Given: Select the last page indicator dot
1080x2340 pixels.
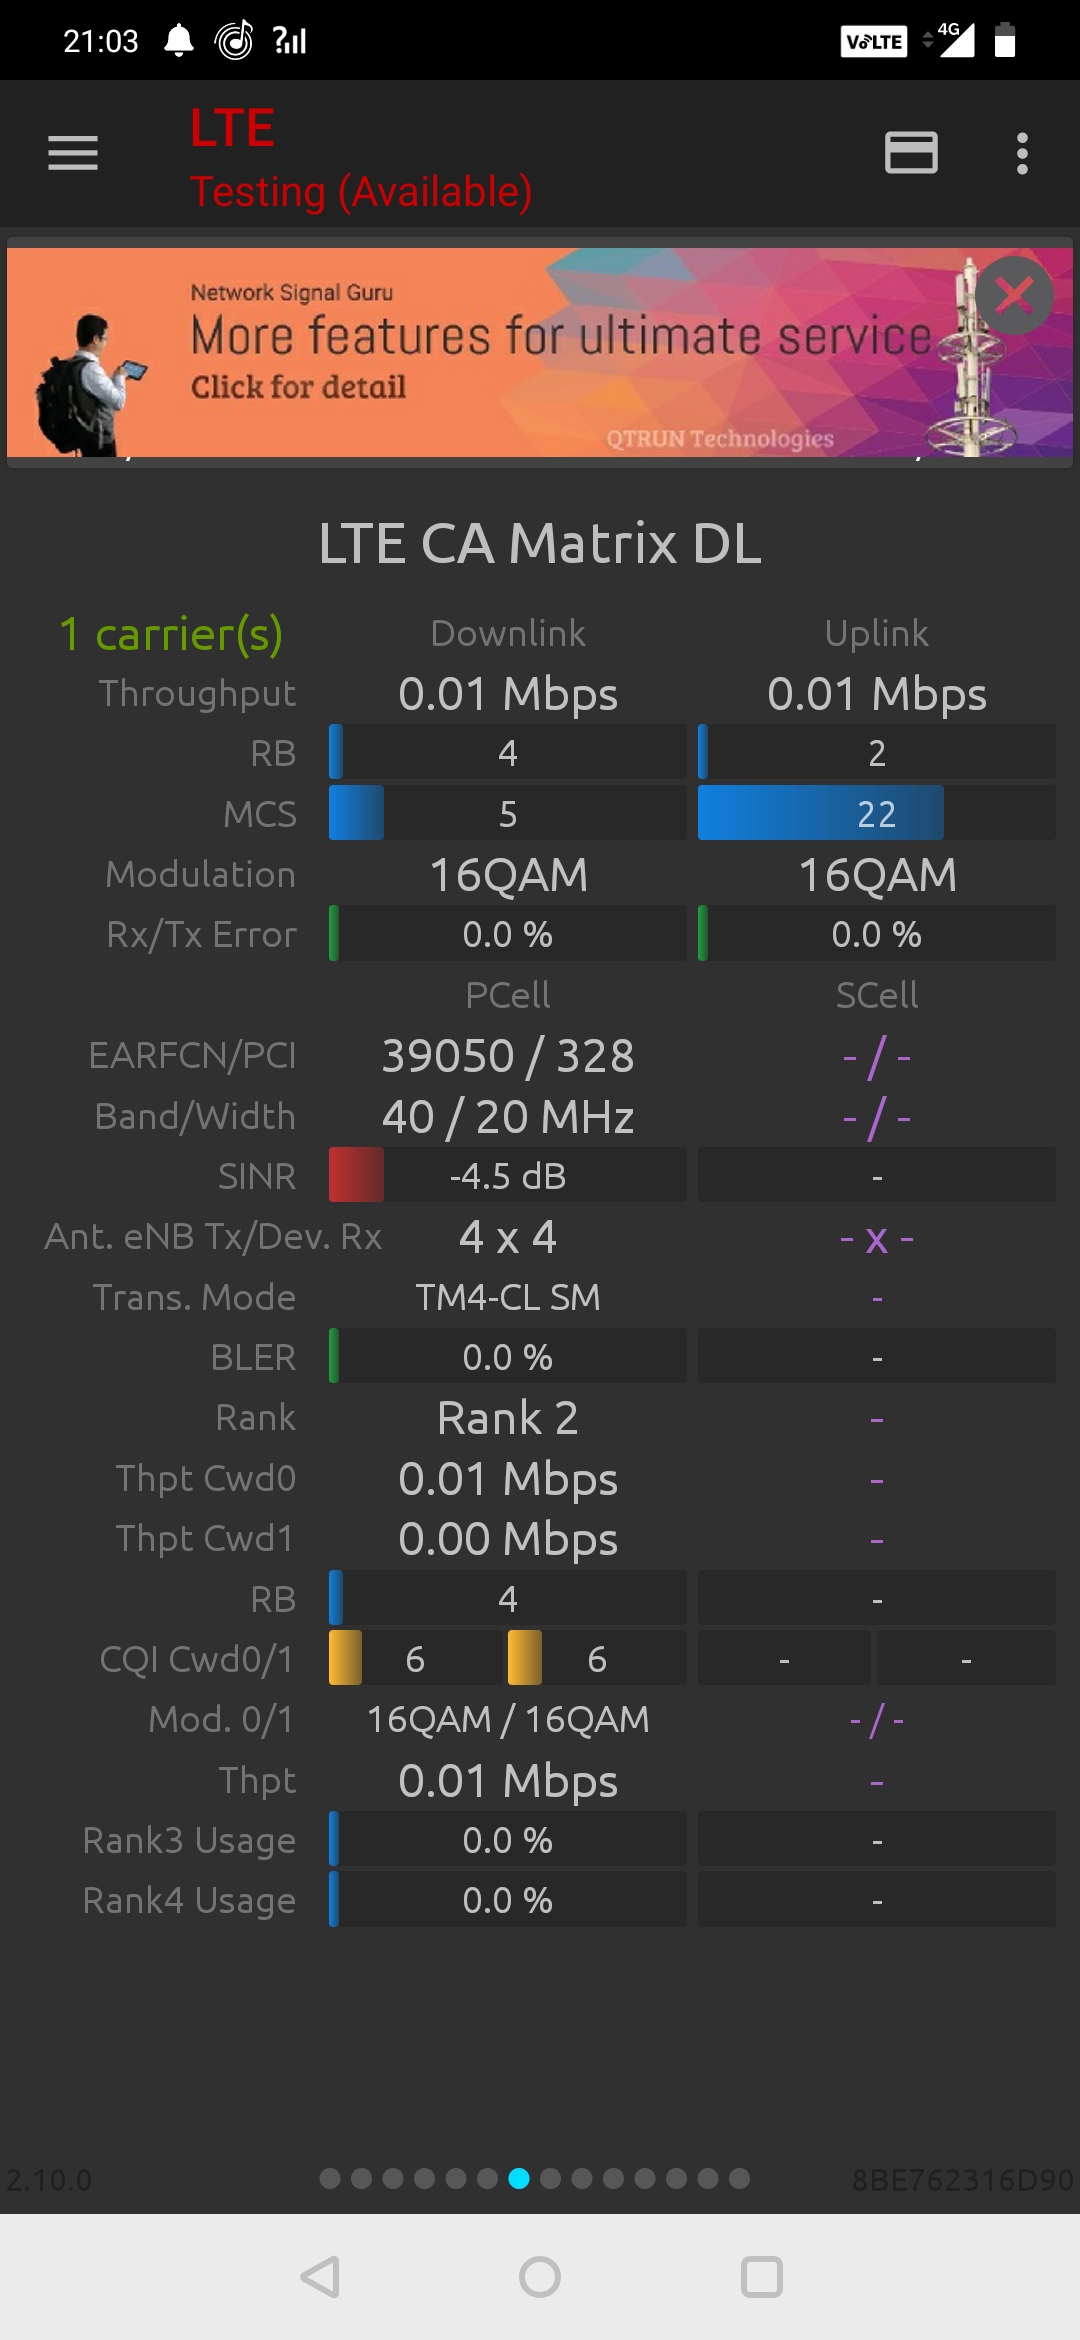Looking at the screenshot, I should [739, 2178].
